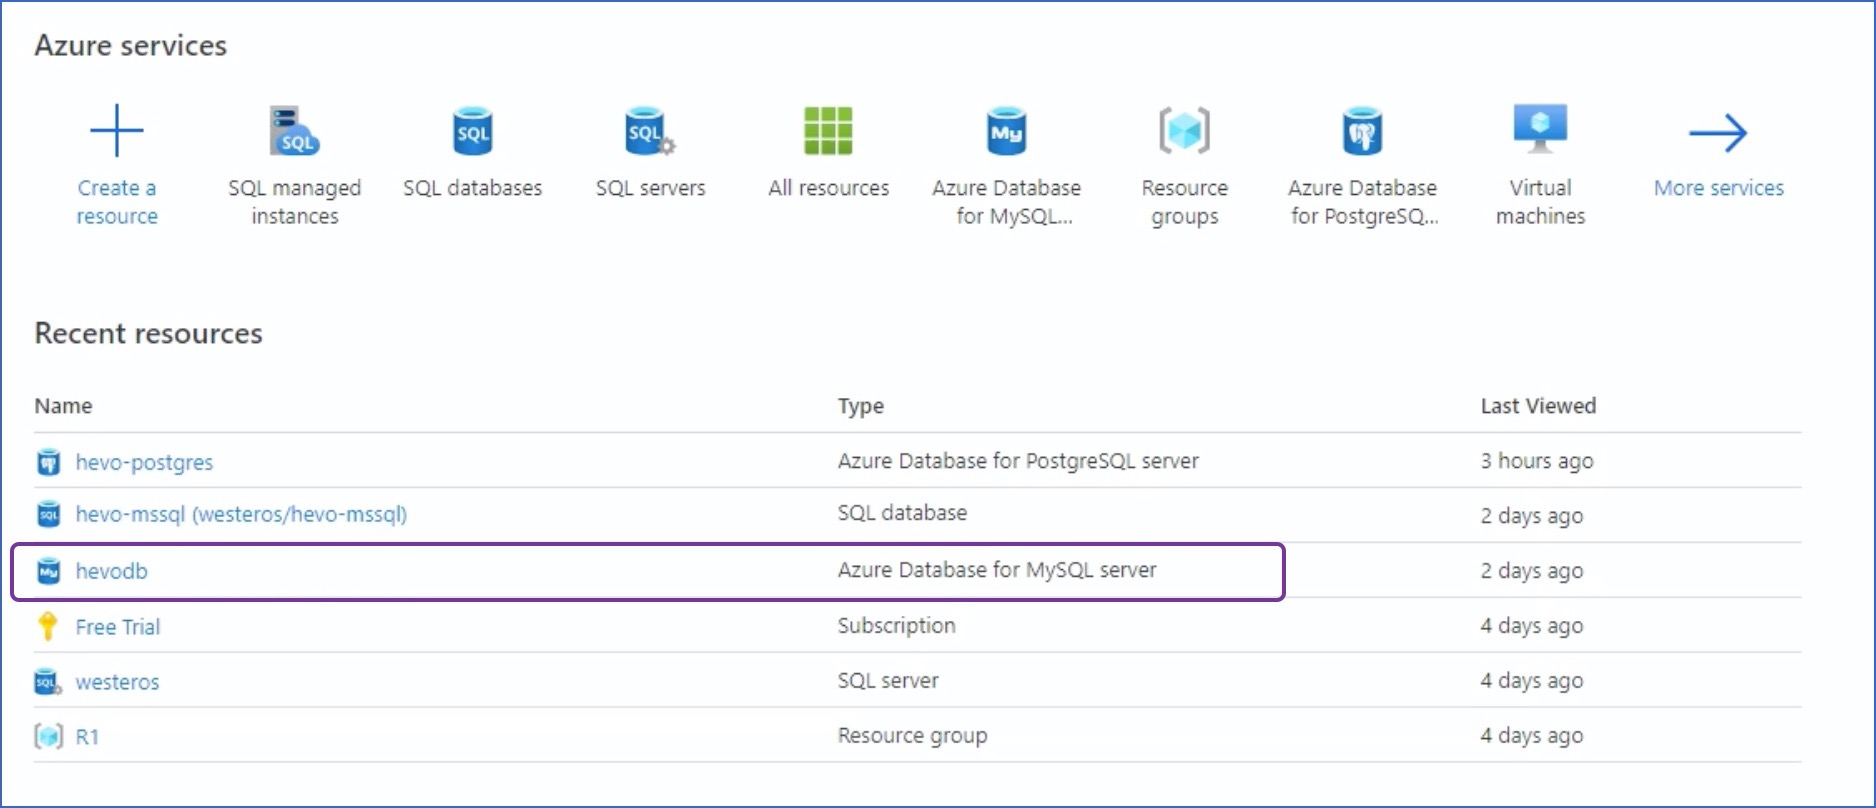This screenshot has height=808, width=1876.
Task: Open the SQL servers service icon
Action: tap(650, 131)
